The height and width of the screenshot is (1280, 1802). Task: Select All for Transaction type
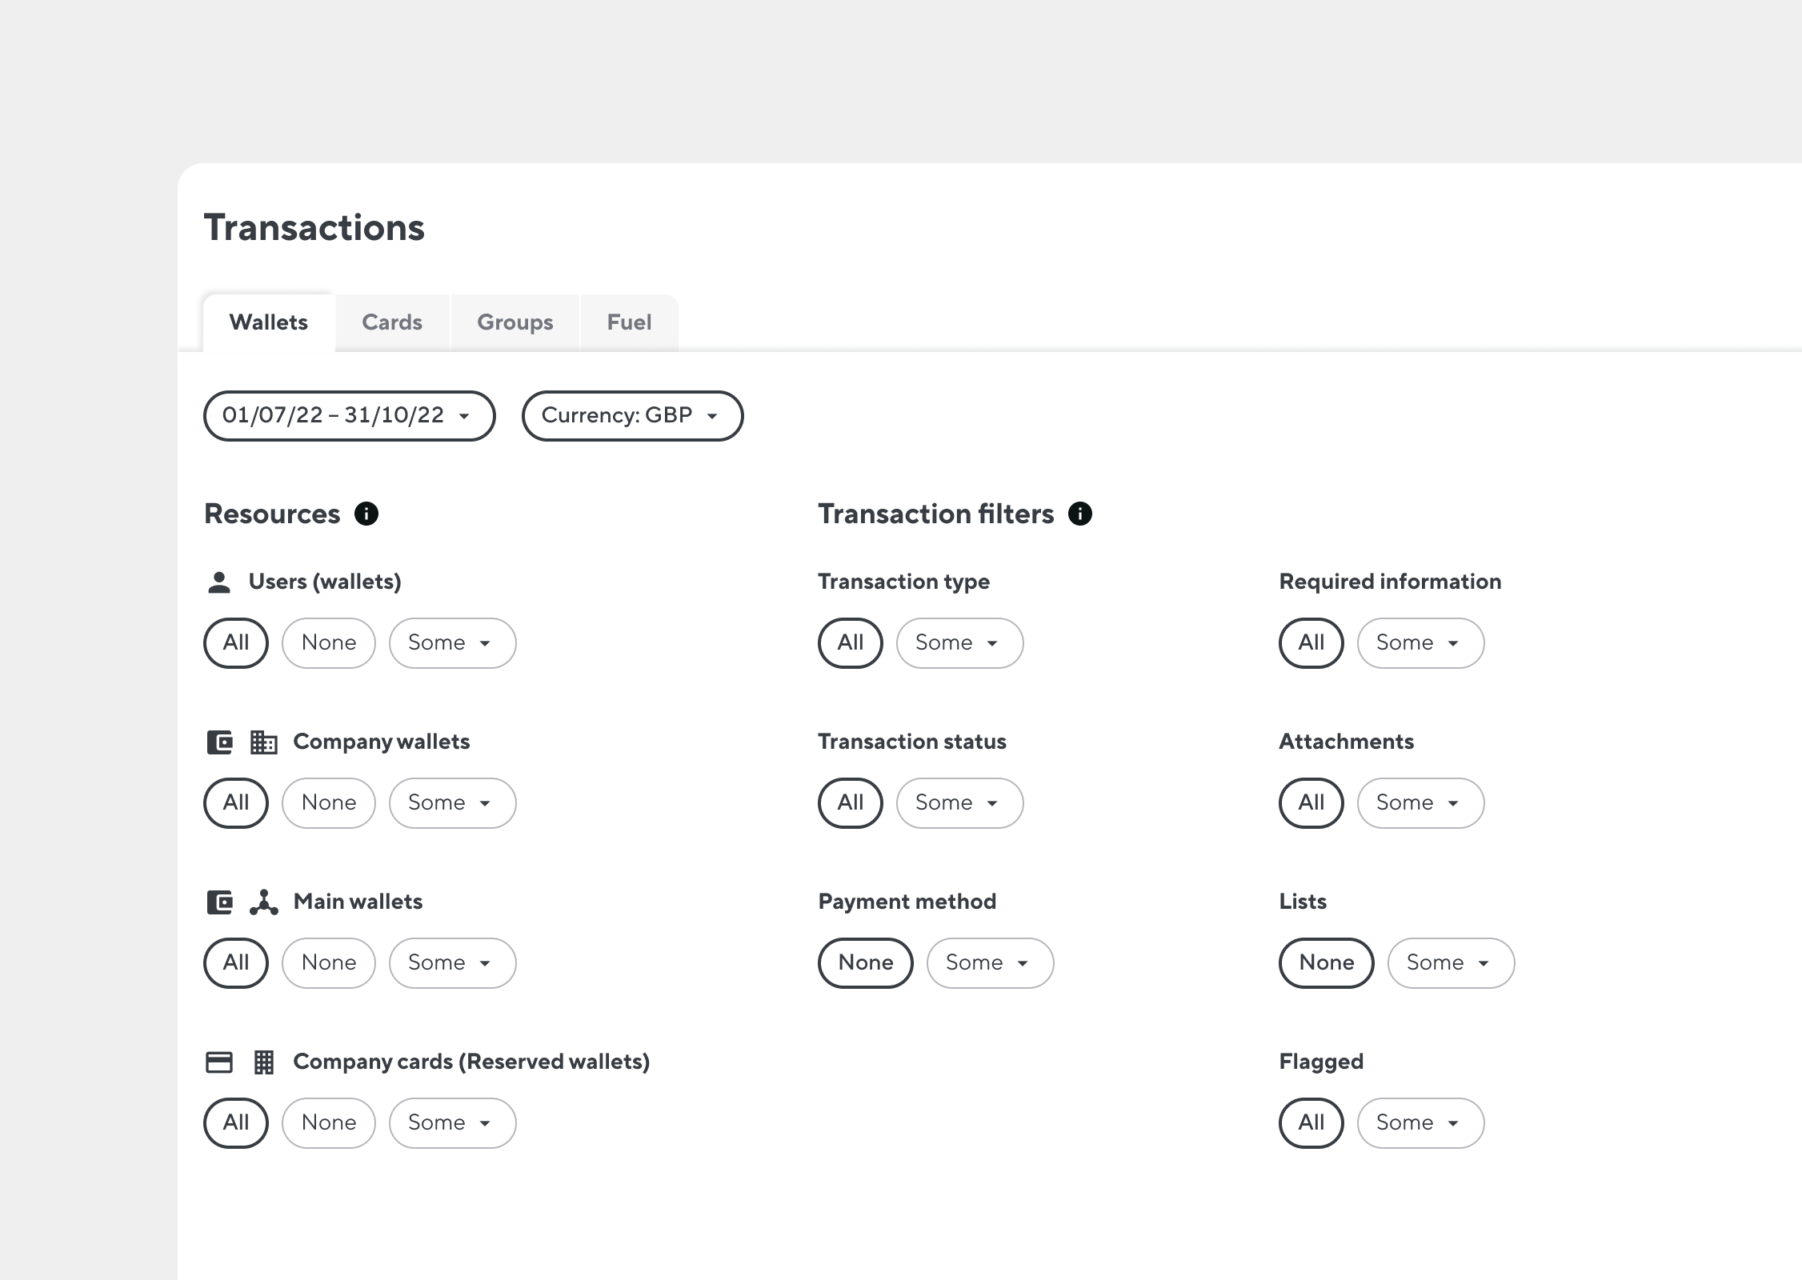850,643
